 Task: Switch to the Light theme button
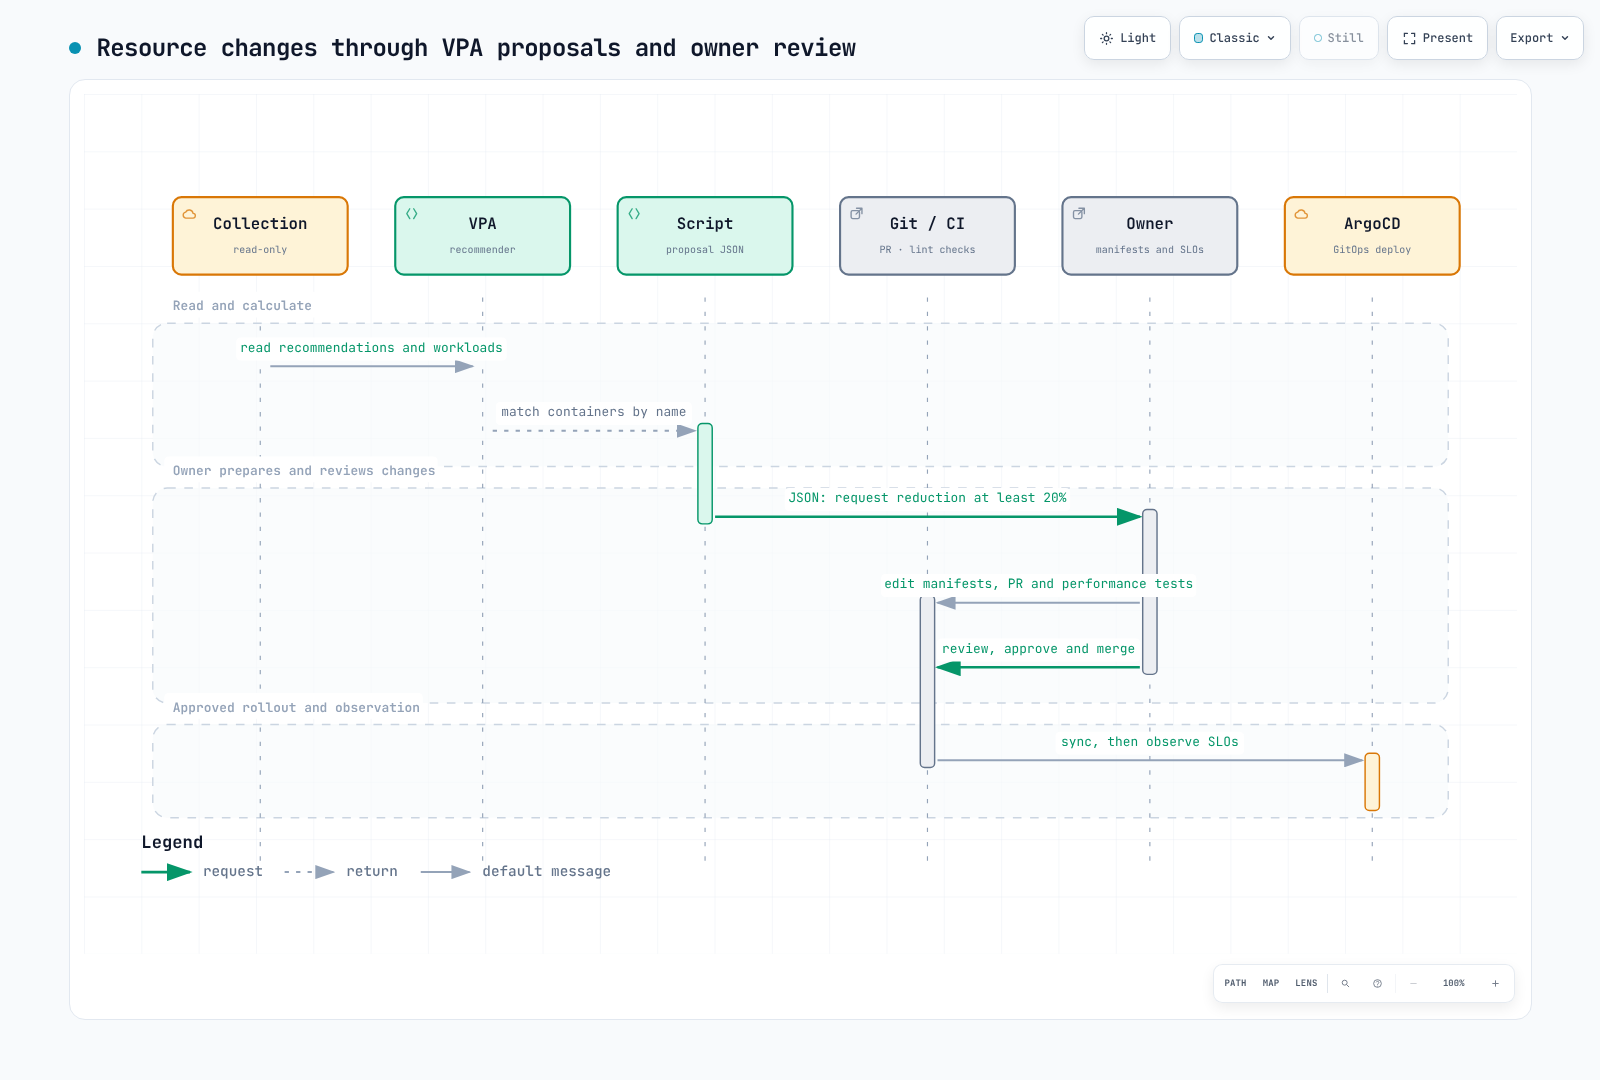(1127, 38)
